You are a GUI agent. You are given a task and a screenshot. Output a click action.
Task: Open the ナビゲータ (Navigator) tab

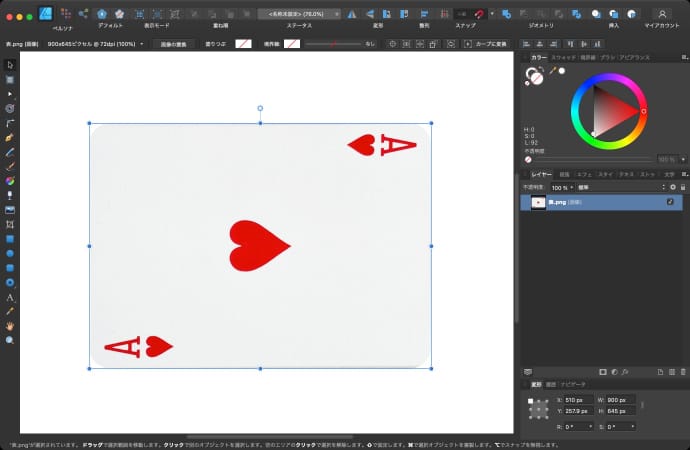[573, 384]
